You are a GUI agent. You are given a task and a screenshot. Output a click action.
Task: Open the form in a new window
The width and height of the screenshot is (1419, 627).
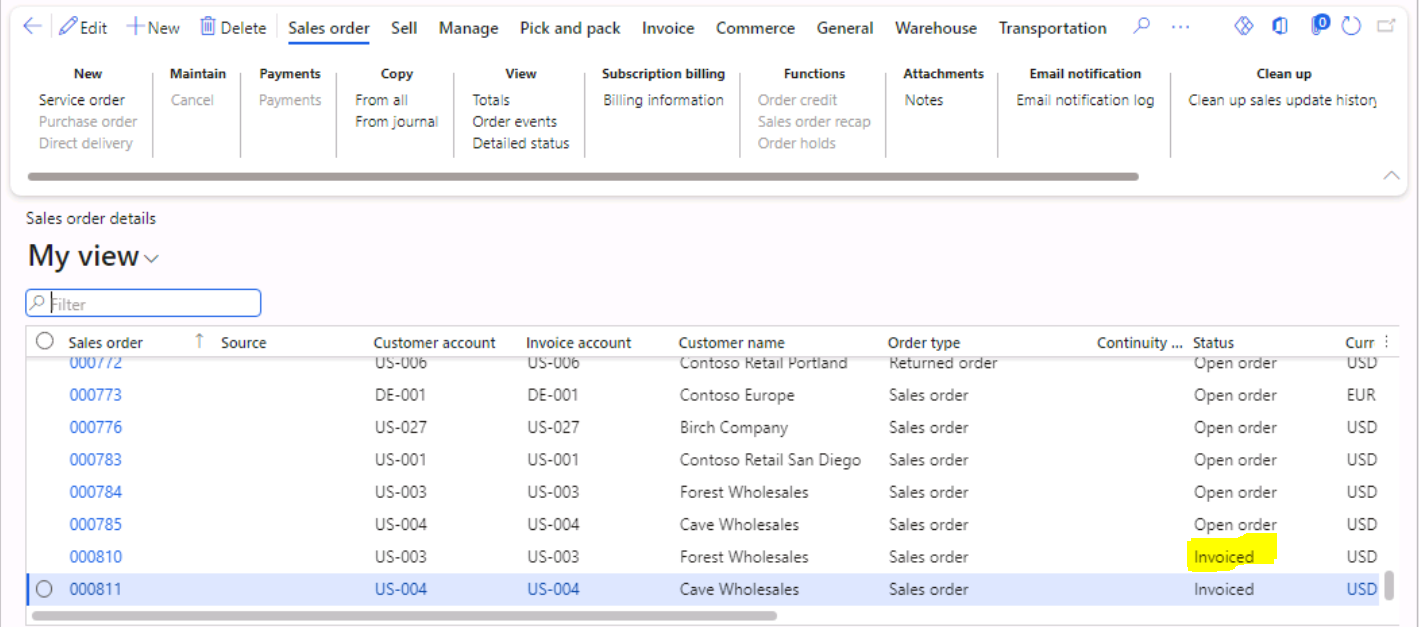coord(1386,27)
